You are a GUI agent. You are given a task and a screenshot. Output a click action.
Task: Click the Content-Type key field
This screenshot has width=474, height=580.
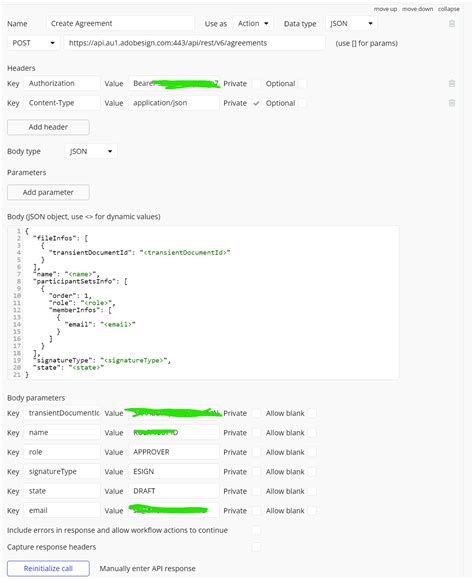click(62, 103)
